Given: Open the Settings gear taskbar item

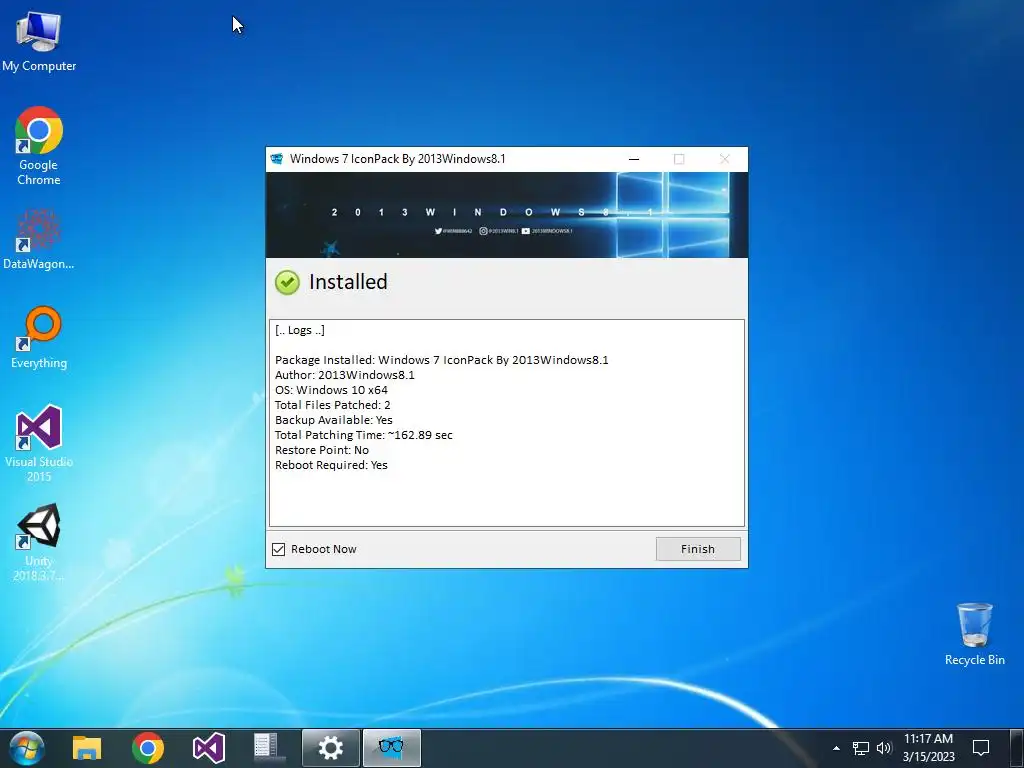Looking at the screenshot, I should [330, 748].
